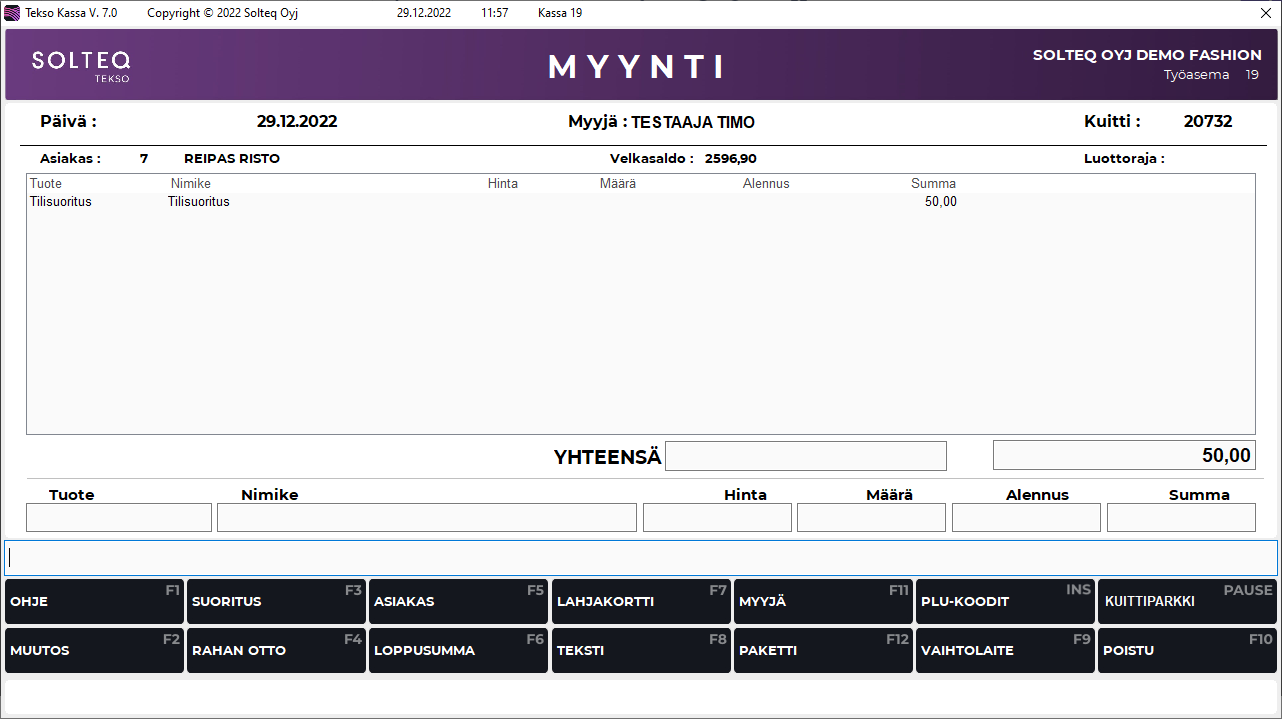Image resolution: width=1282 pixels, height=719 pixels.
Task: Click the Hinta price input field
Action: click(717, 518)
